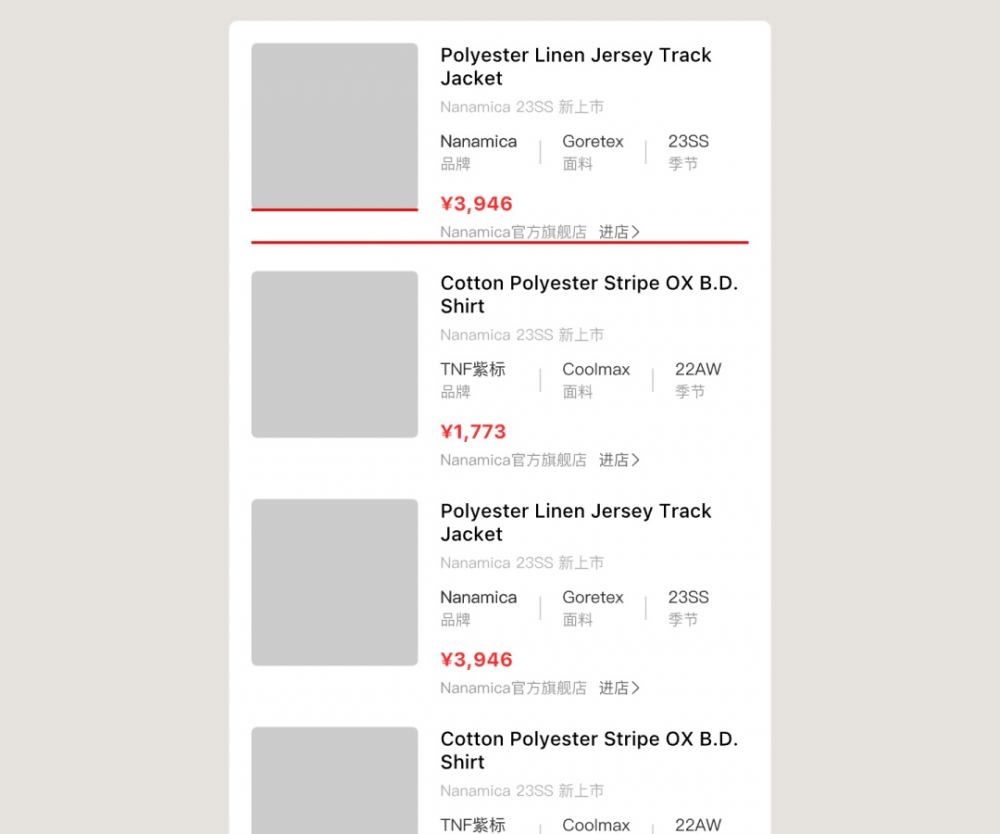Screen dimensions: 1000x834
Task: Open bottom 'Cotton Polyester Stripe OX B.D. Shirt' title
Action: pyautogui.click(x=589, y=750)
